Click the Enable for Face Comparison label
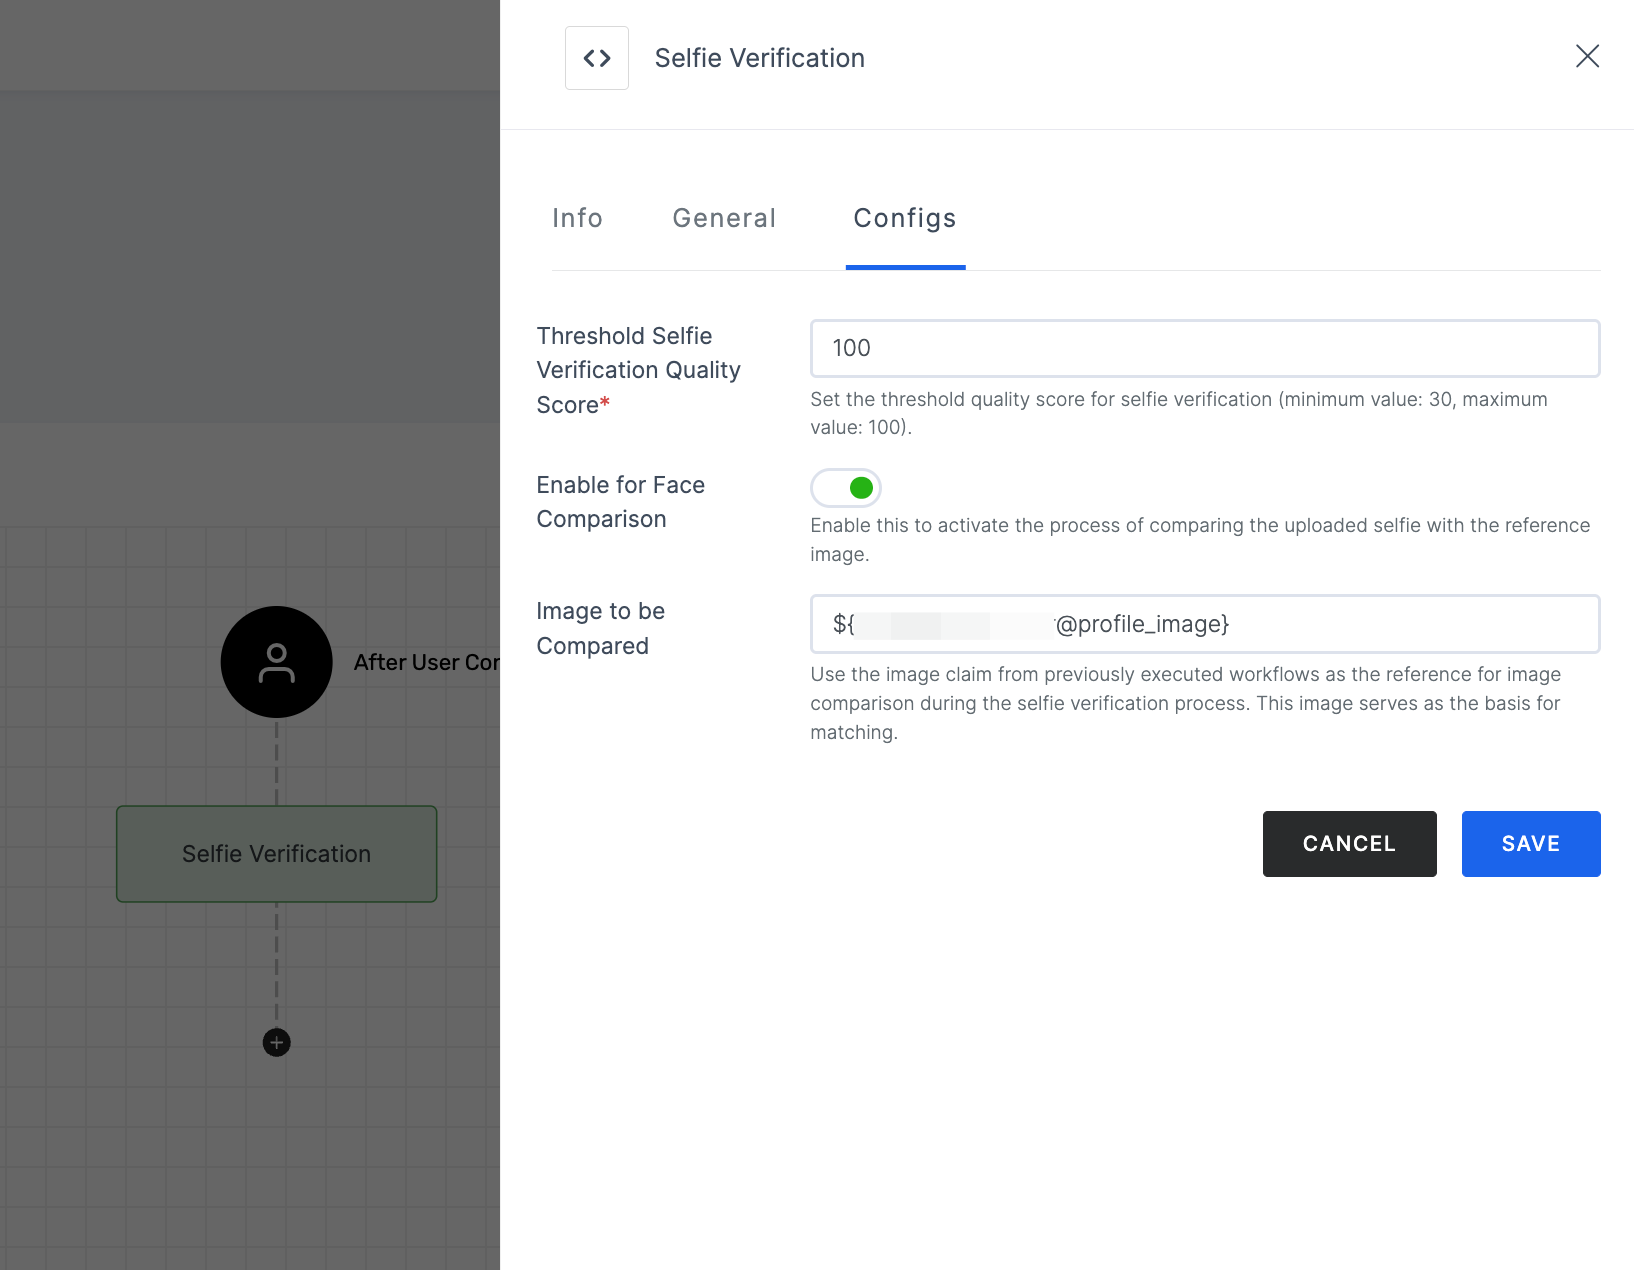The width and height of the screenshot is (1634, 1270). click(621, 502)
